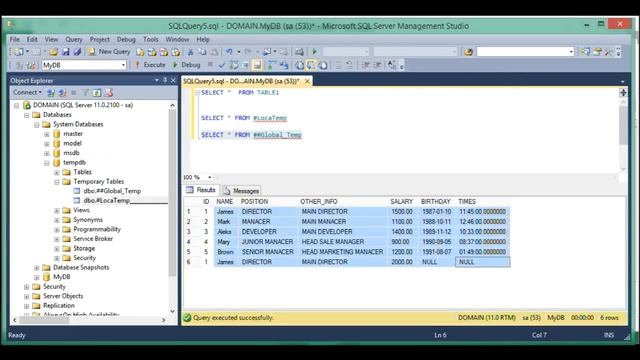Open the Window menu
Screen dimensions: 640x360
click(177, 39)
